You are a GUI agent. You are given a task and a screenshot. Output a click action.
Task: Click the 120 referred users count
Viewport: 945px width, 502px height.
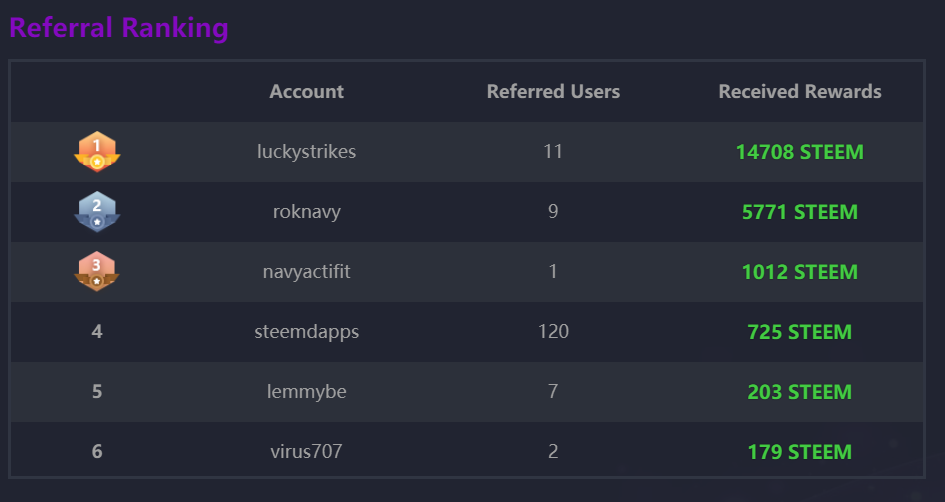coord(553,332)
